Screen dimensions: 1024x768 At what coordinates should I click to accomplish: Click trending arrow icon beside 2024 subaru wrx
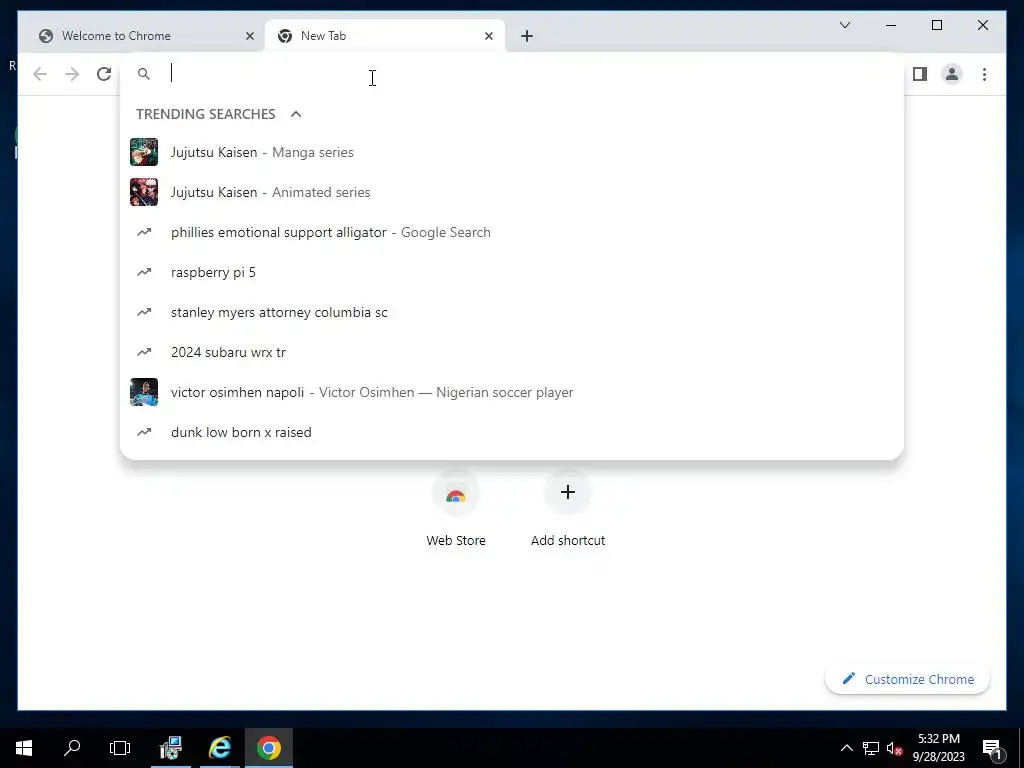click(144, 352)
